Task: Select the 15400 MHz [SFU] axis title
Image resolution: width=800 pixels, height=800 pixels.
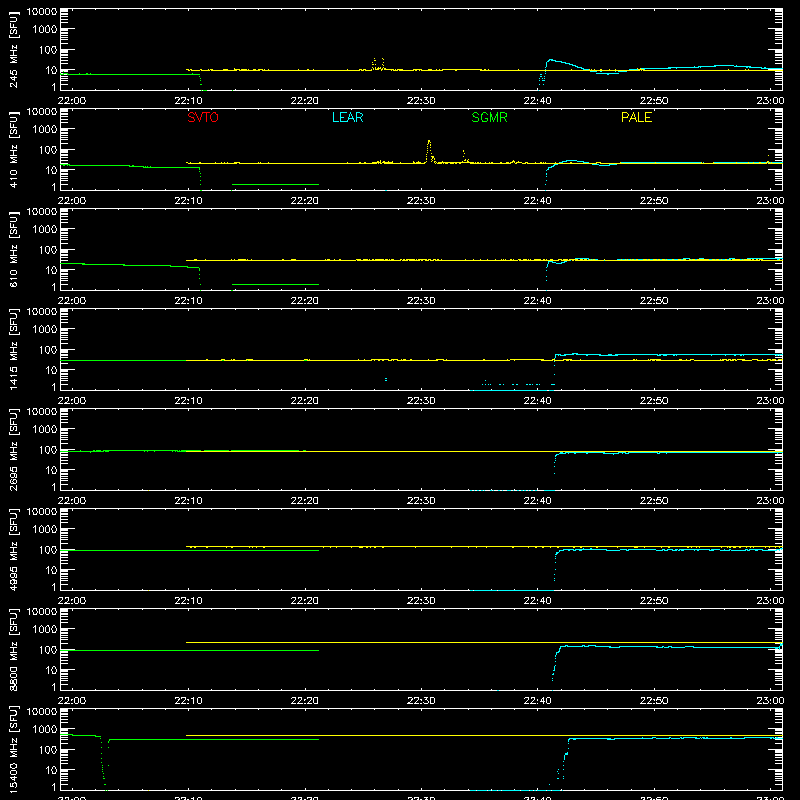Action: 14,749
